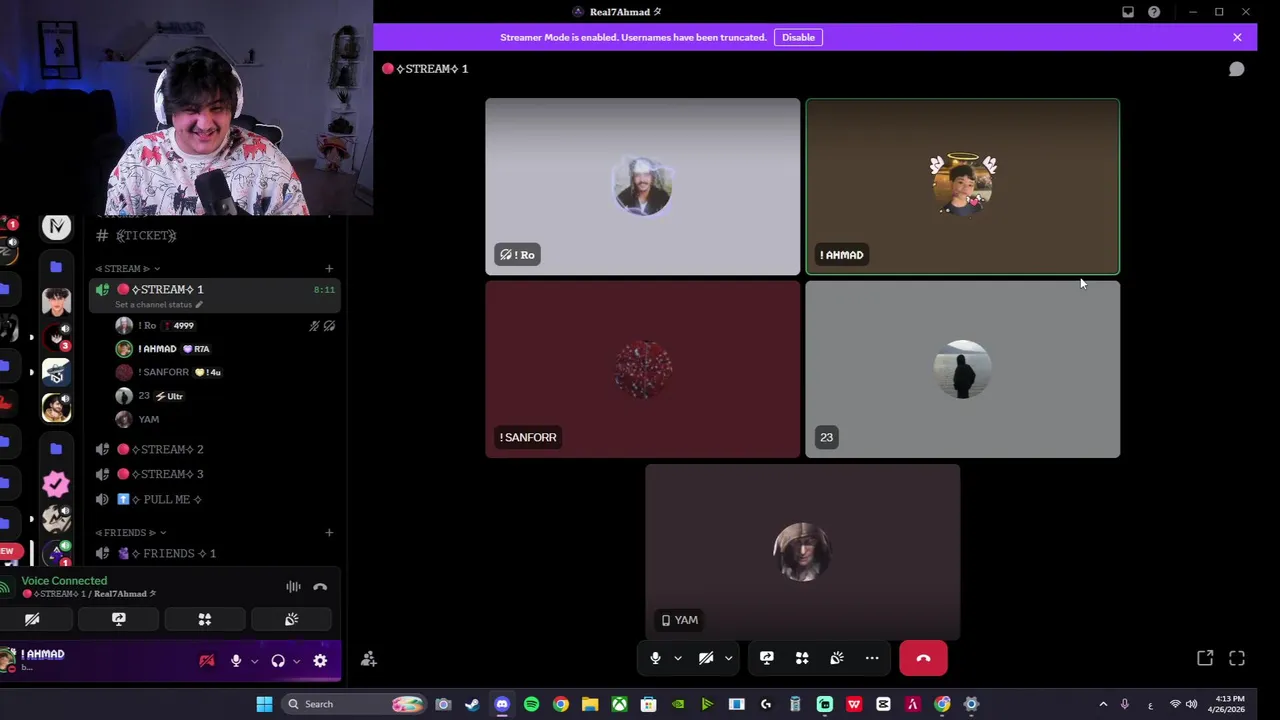This screenshot has width=1280, height=720.
Task: Open the pink checkmark server icon
Action: click(56, 484)
